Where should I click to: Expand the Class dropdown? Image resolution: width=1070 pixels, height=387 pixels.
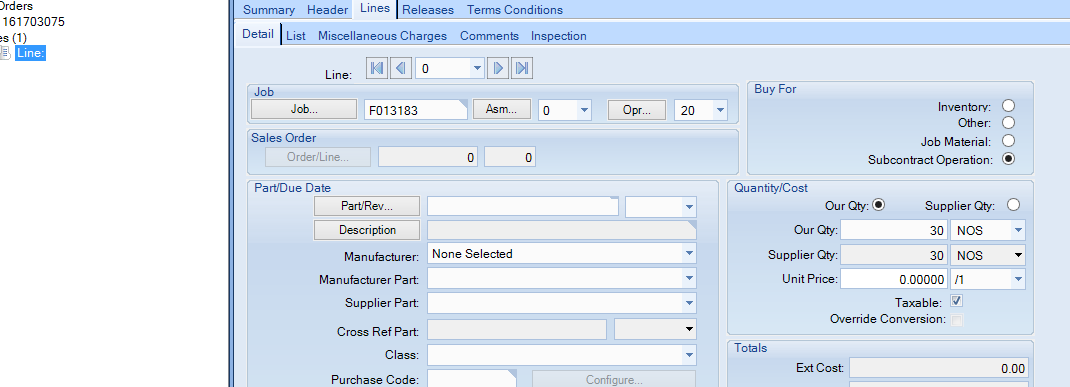click(x=689, y=355)
